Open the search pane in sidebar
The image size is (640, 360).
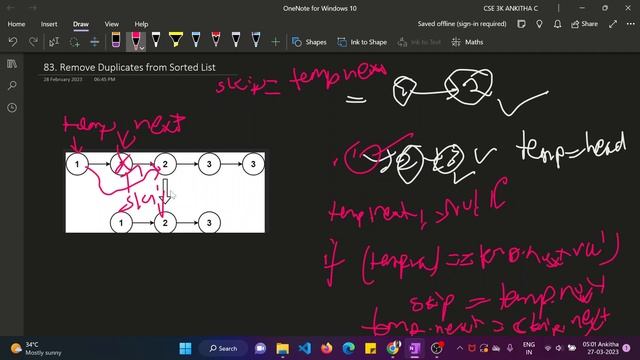coord(12,86)
